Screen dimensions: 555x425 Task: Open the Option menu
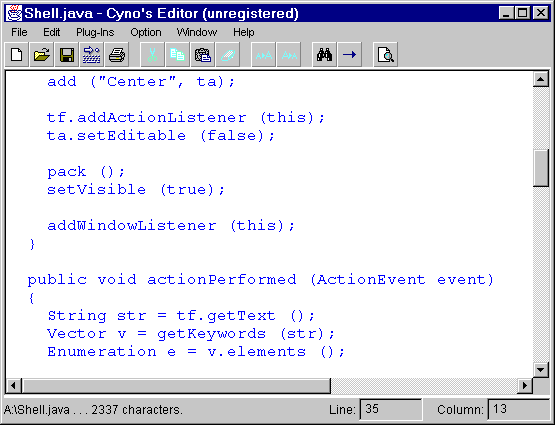[146, 32]
